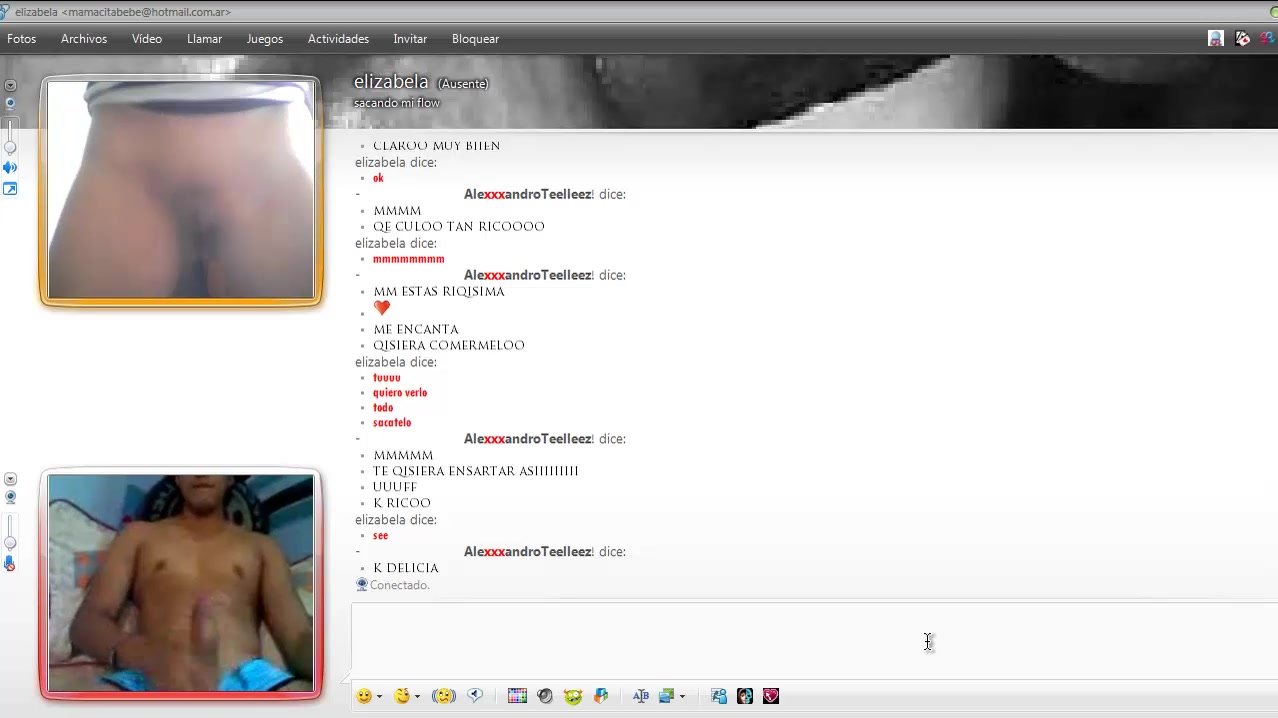The height and width of the screenshot is (718, 1278).
Task: Click the contact's speaker volume slider
Action: pyautogui.click(x=10, y=136)
